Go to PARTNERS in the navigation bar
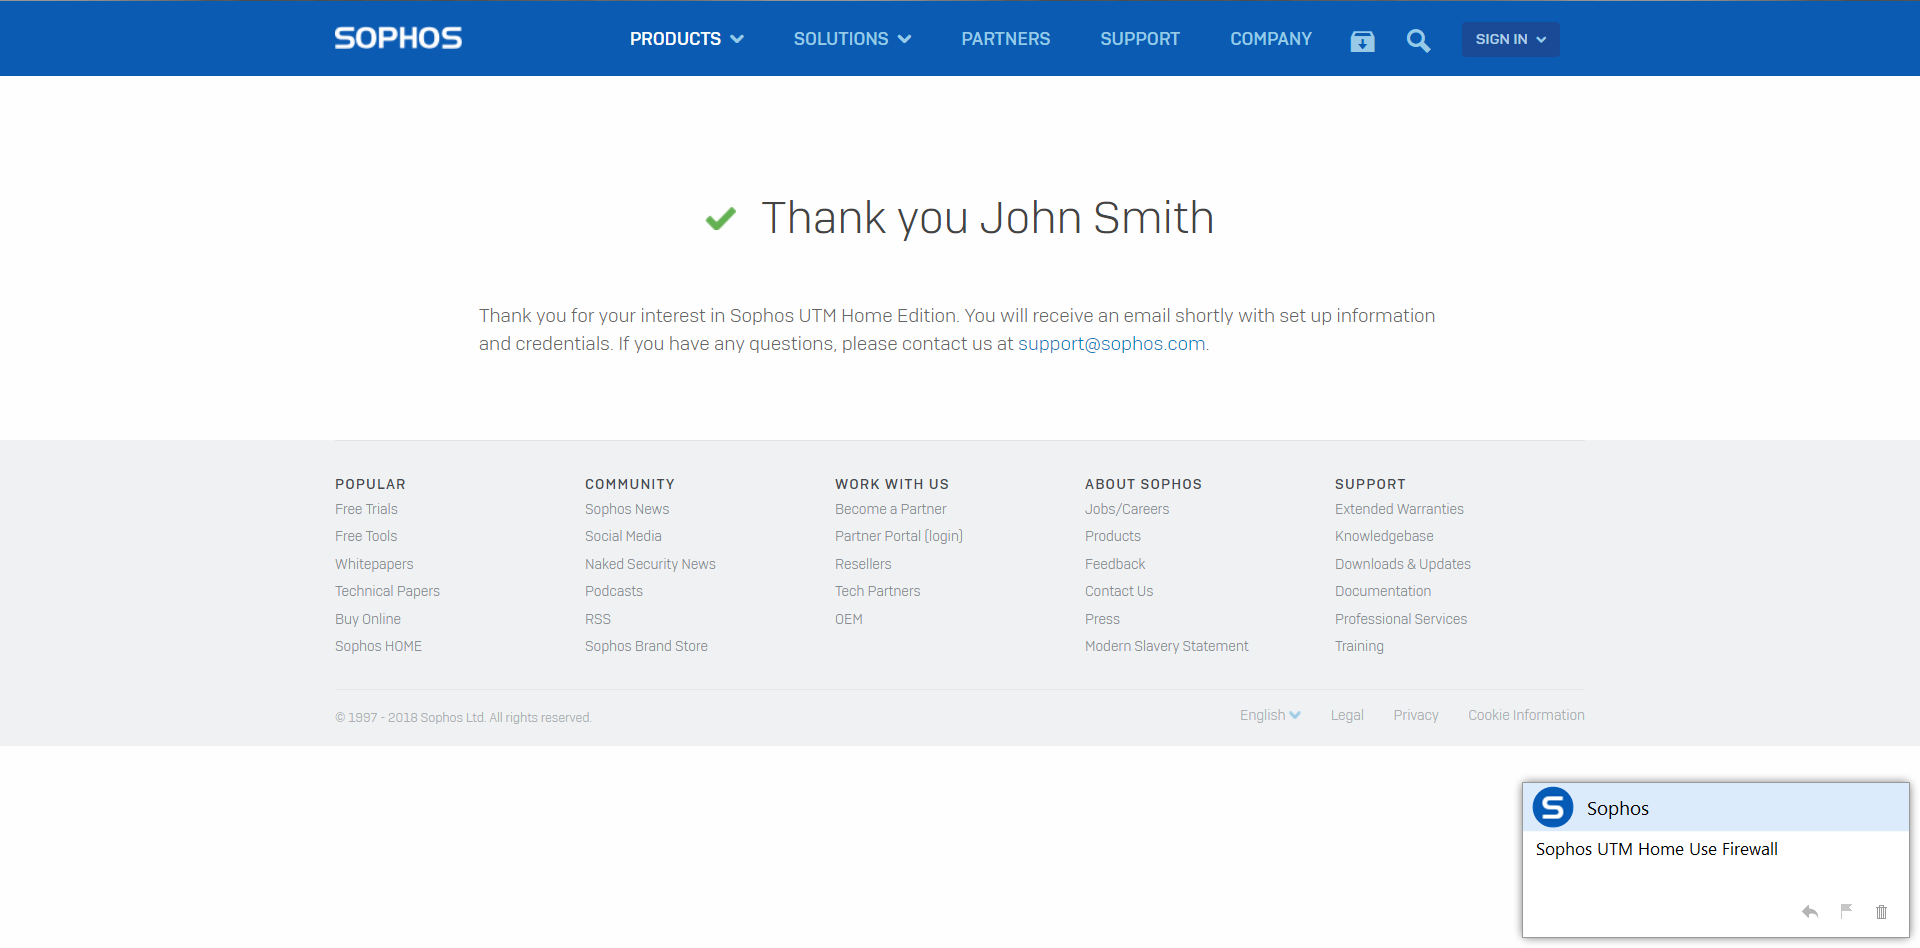The image size is (1920, 948). coord(1006,39)
